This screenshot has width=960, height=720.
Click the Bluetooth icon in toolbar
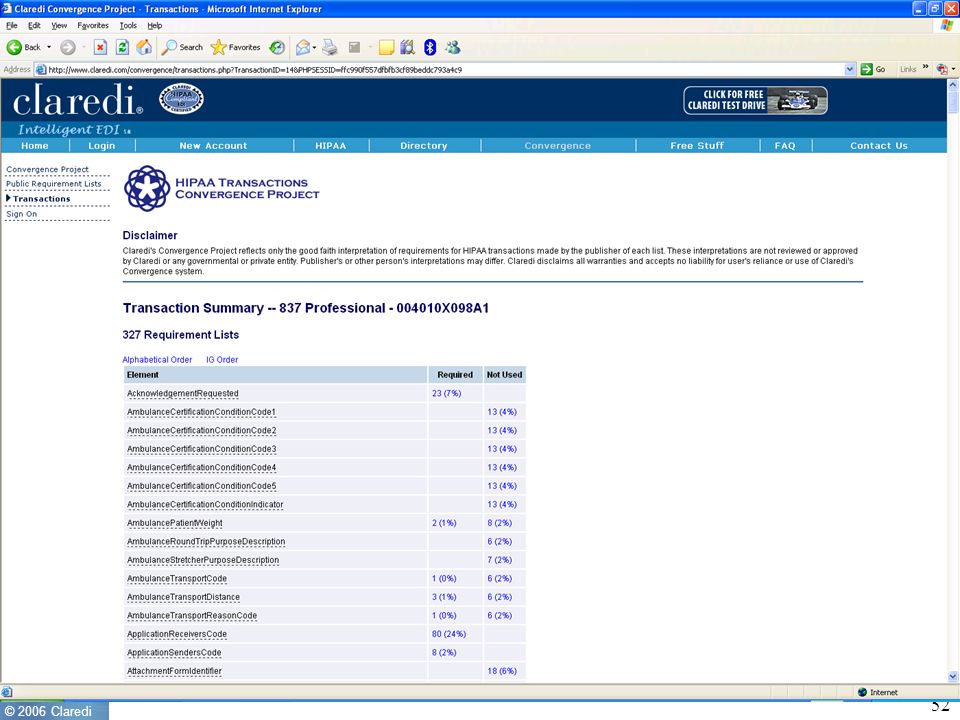point(430,47)
